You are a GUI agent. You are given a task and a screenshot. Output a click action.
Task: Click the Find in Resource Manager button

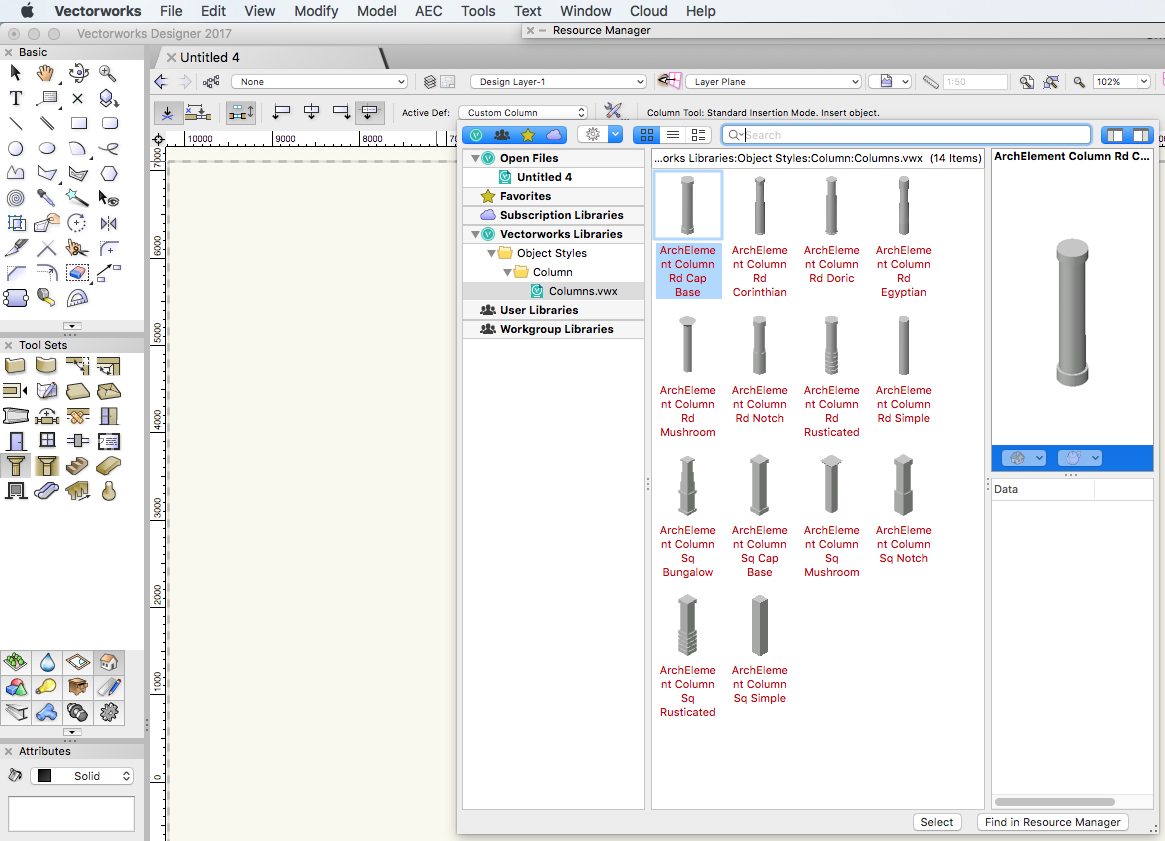[1052, 821]
